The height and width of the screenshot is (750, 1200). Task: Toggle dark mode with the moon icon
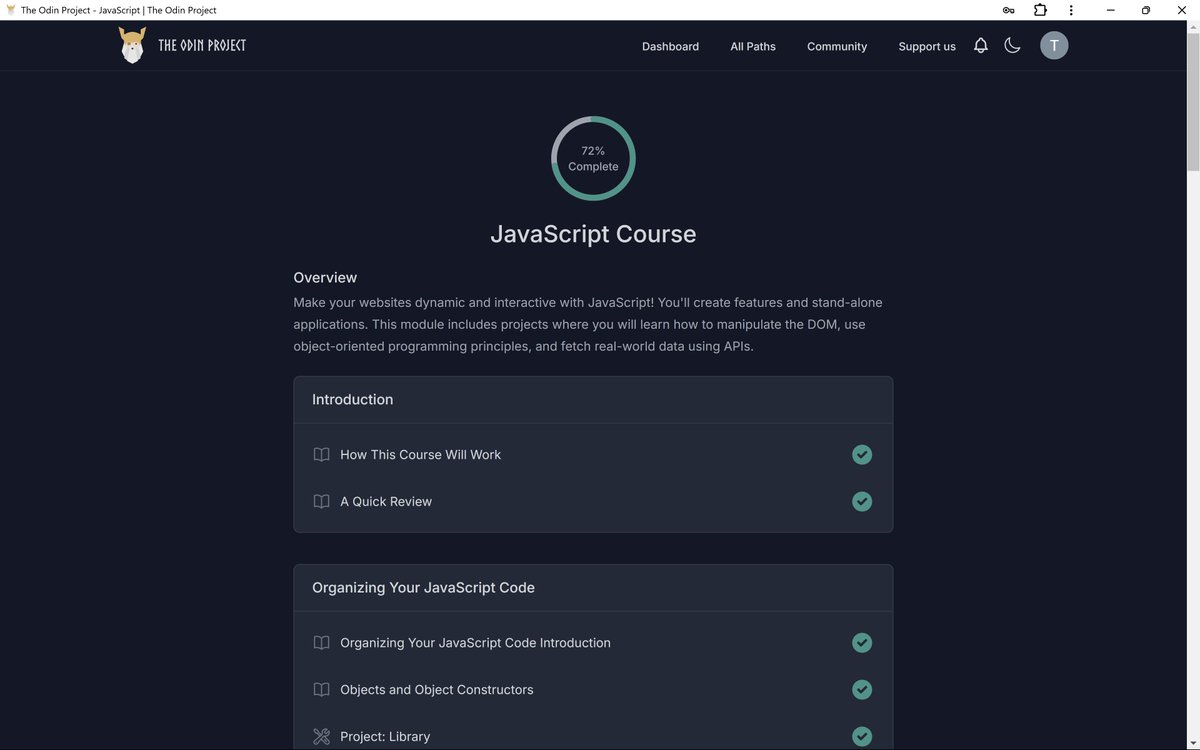[1012, 45]
